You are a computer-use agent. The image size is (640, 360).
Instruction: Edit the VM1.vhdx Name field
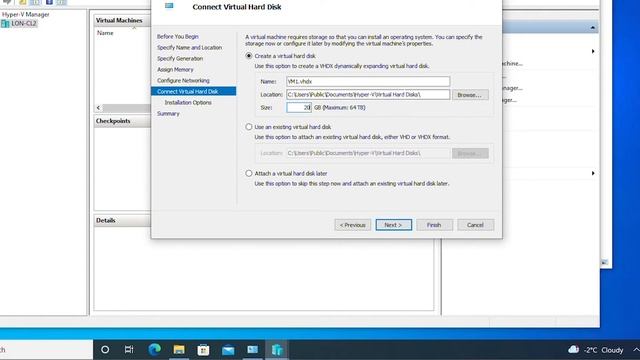point(368,82)
